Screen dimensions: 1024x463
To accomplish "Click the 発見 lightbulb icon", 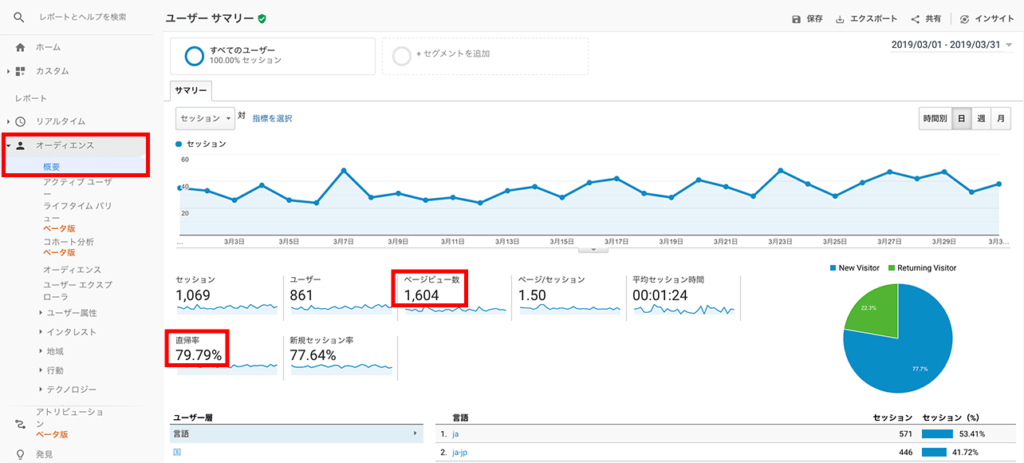I will pos(20,454).
